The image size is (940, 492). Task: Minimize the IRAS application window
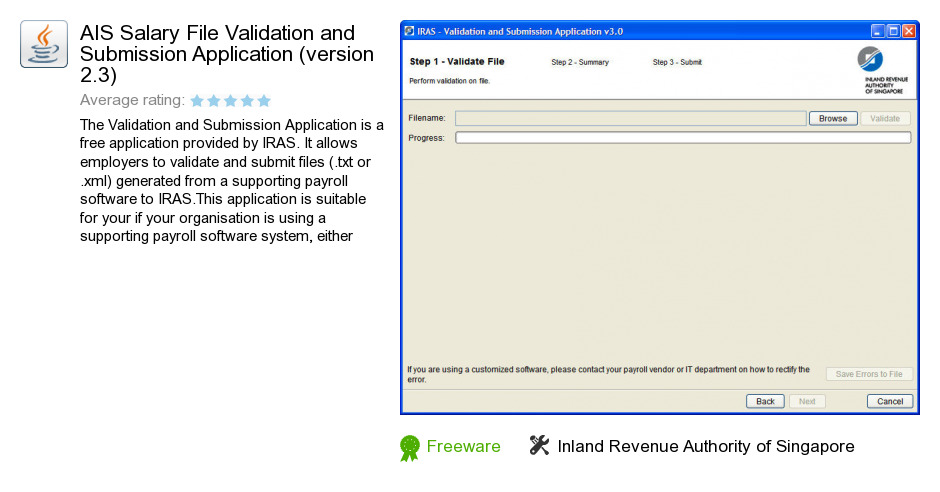click(x=878, y=31)
